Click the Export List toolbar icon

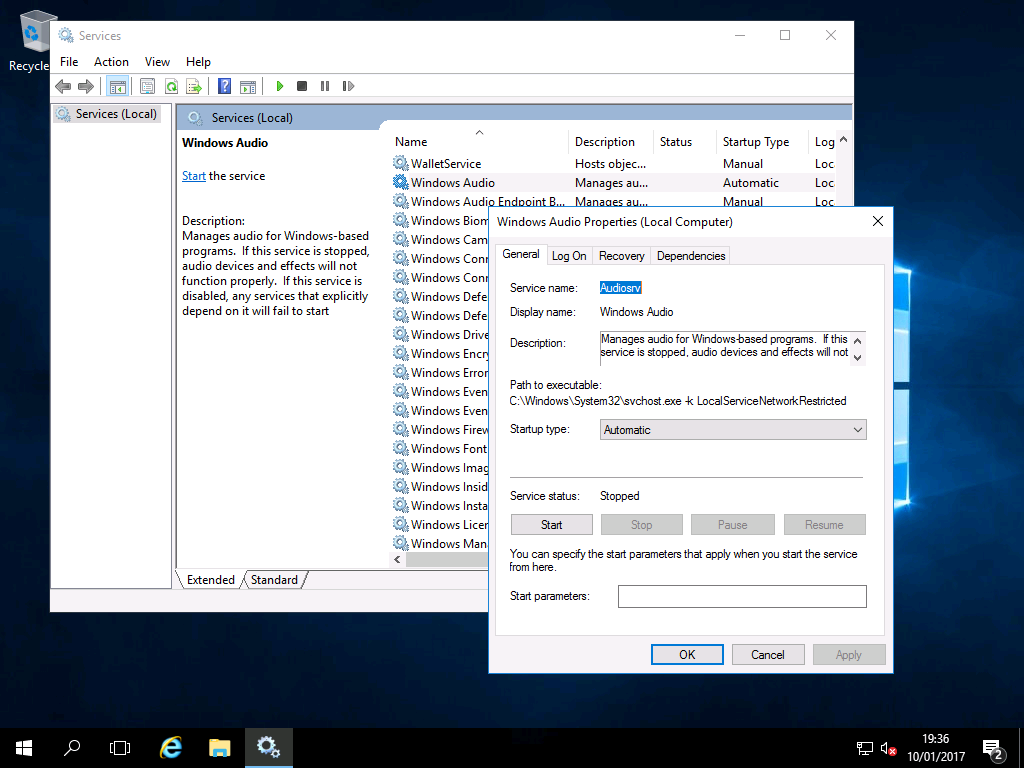pyautogui.click(x=194, y=86)
